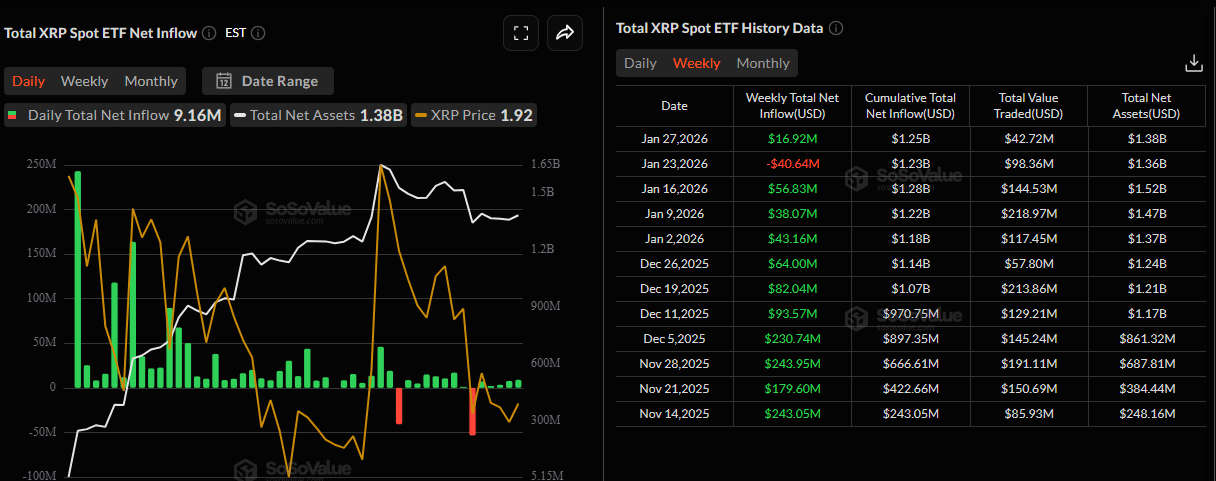This screenshot has height=481, width=1216.
Task: Click the share arrow icon
Action: [564, 33]
